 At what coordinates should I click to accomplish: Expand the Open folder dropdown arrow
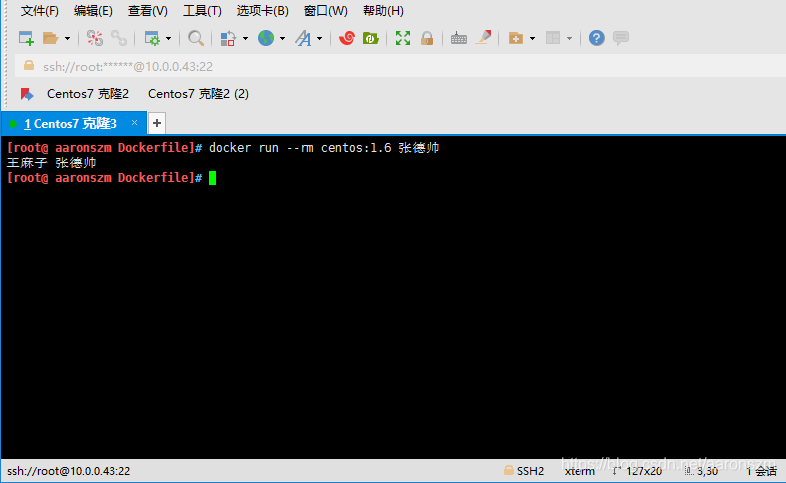click(67, 38)
